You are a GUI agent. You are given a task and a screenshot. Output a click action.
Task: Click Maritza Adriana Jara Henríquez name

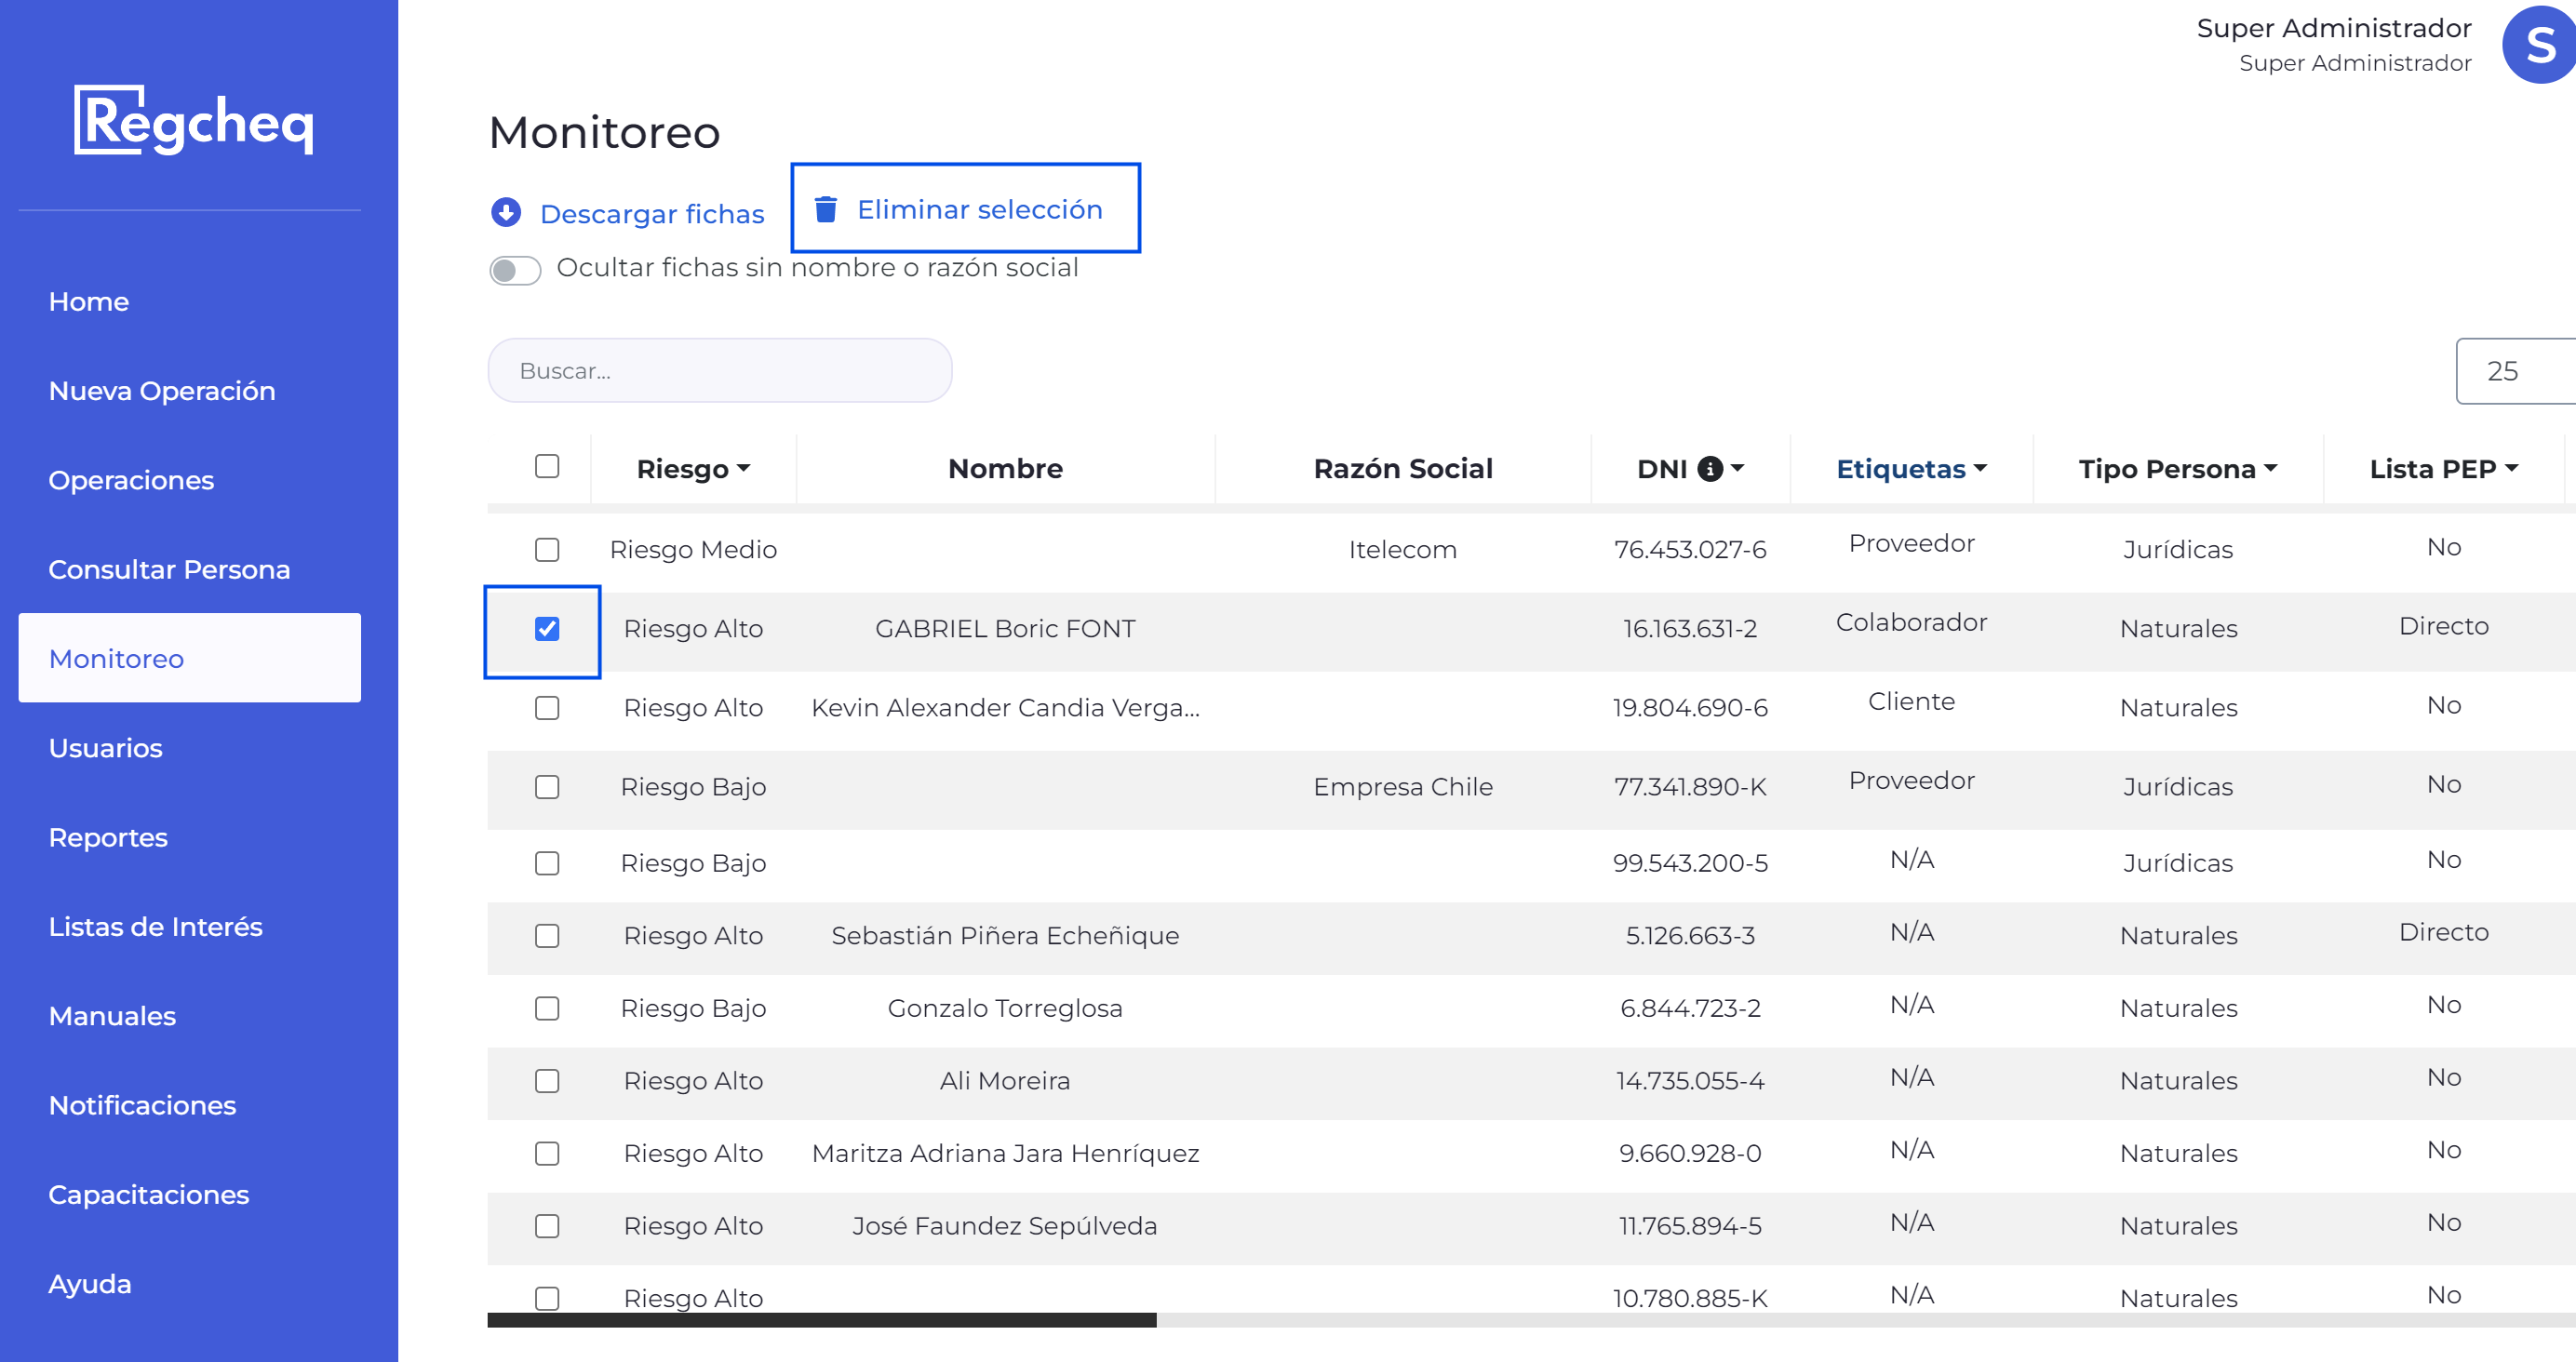pos(1005,1153)
